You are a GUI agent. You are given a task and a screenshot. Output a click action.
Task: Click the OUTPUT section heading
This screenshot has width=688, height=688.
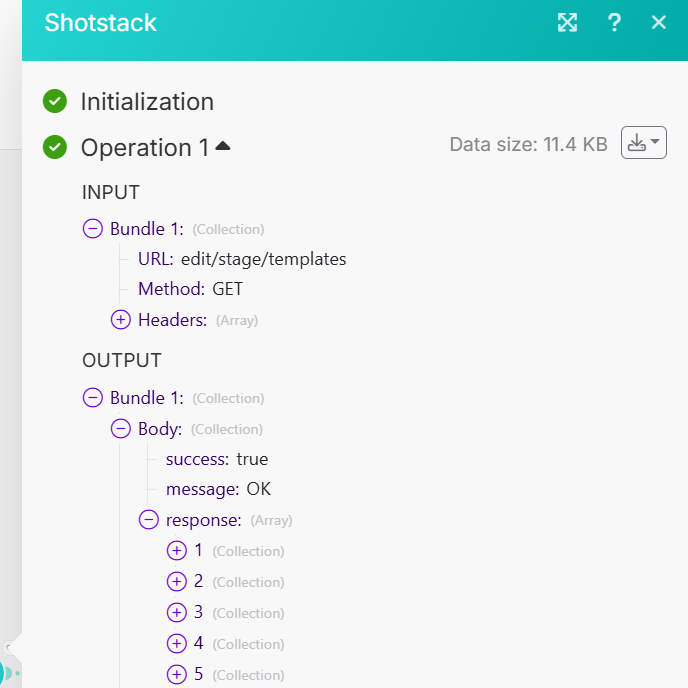pyautogui.click(x=122, y=361)
